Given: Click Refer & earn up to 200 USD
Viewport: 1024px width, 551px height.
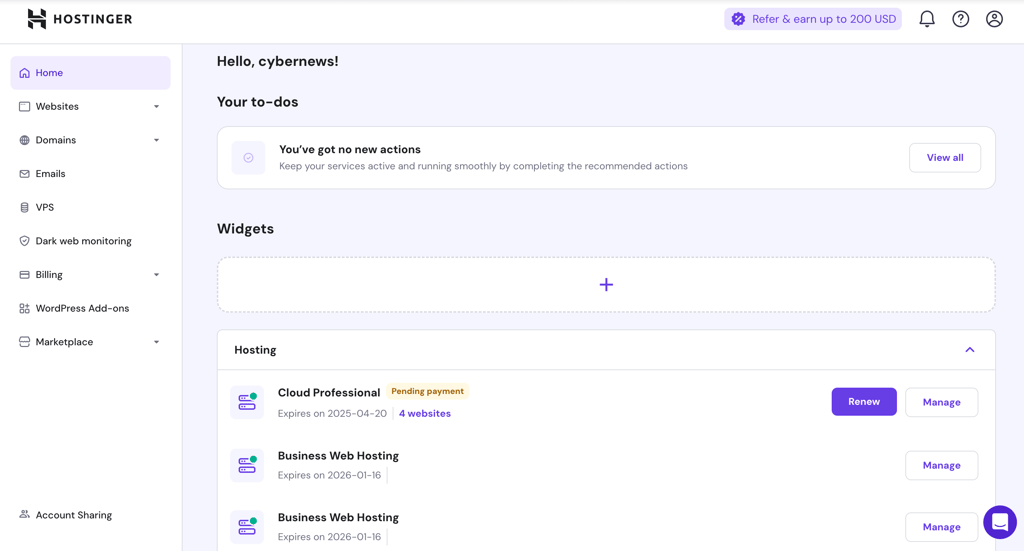Looking at the screenshot, I should (x=812, y=19).
